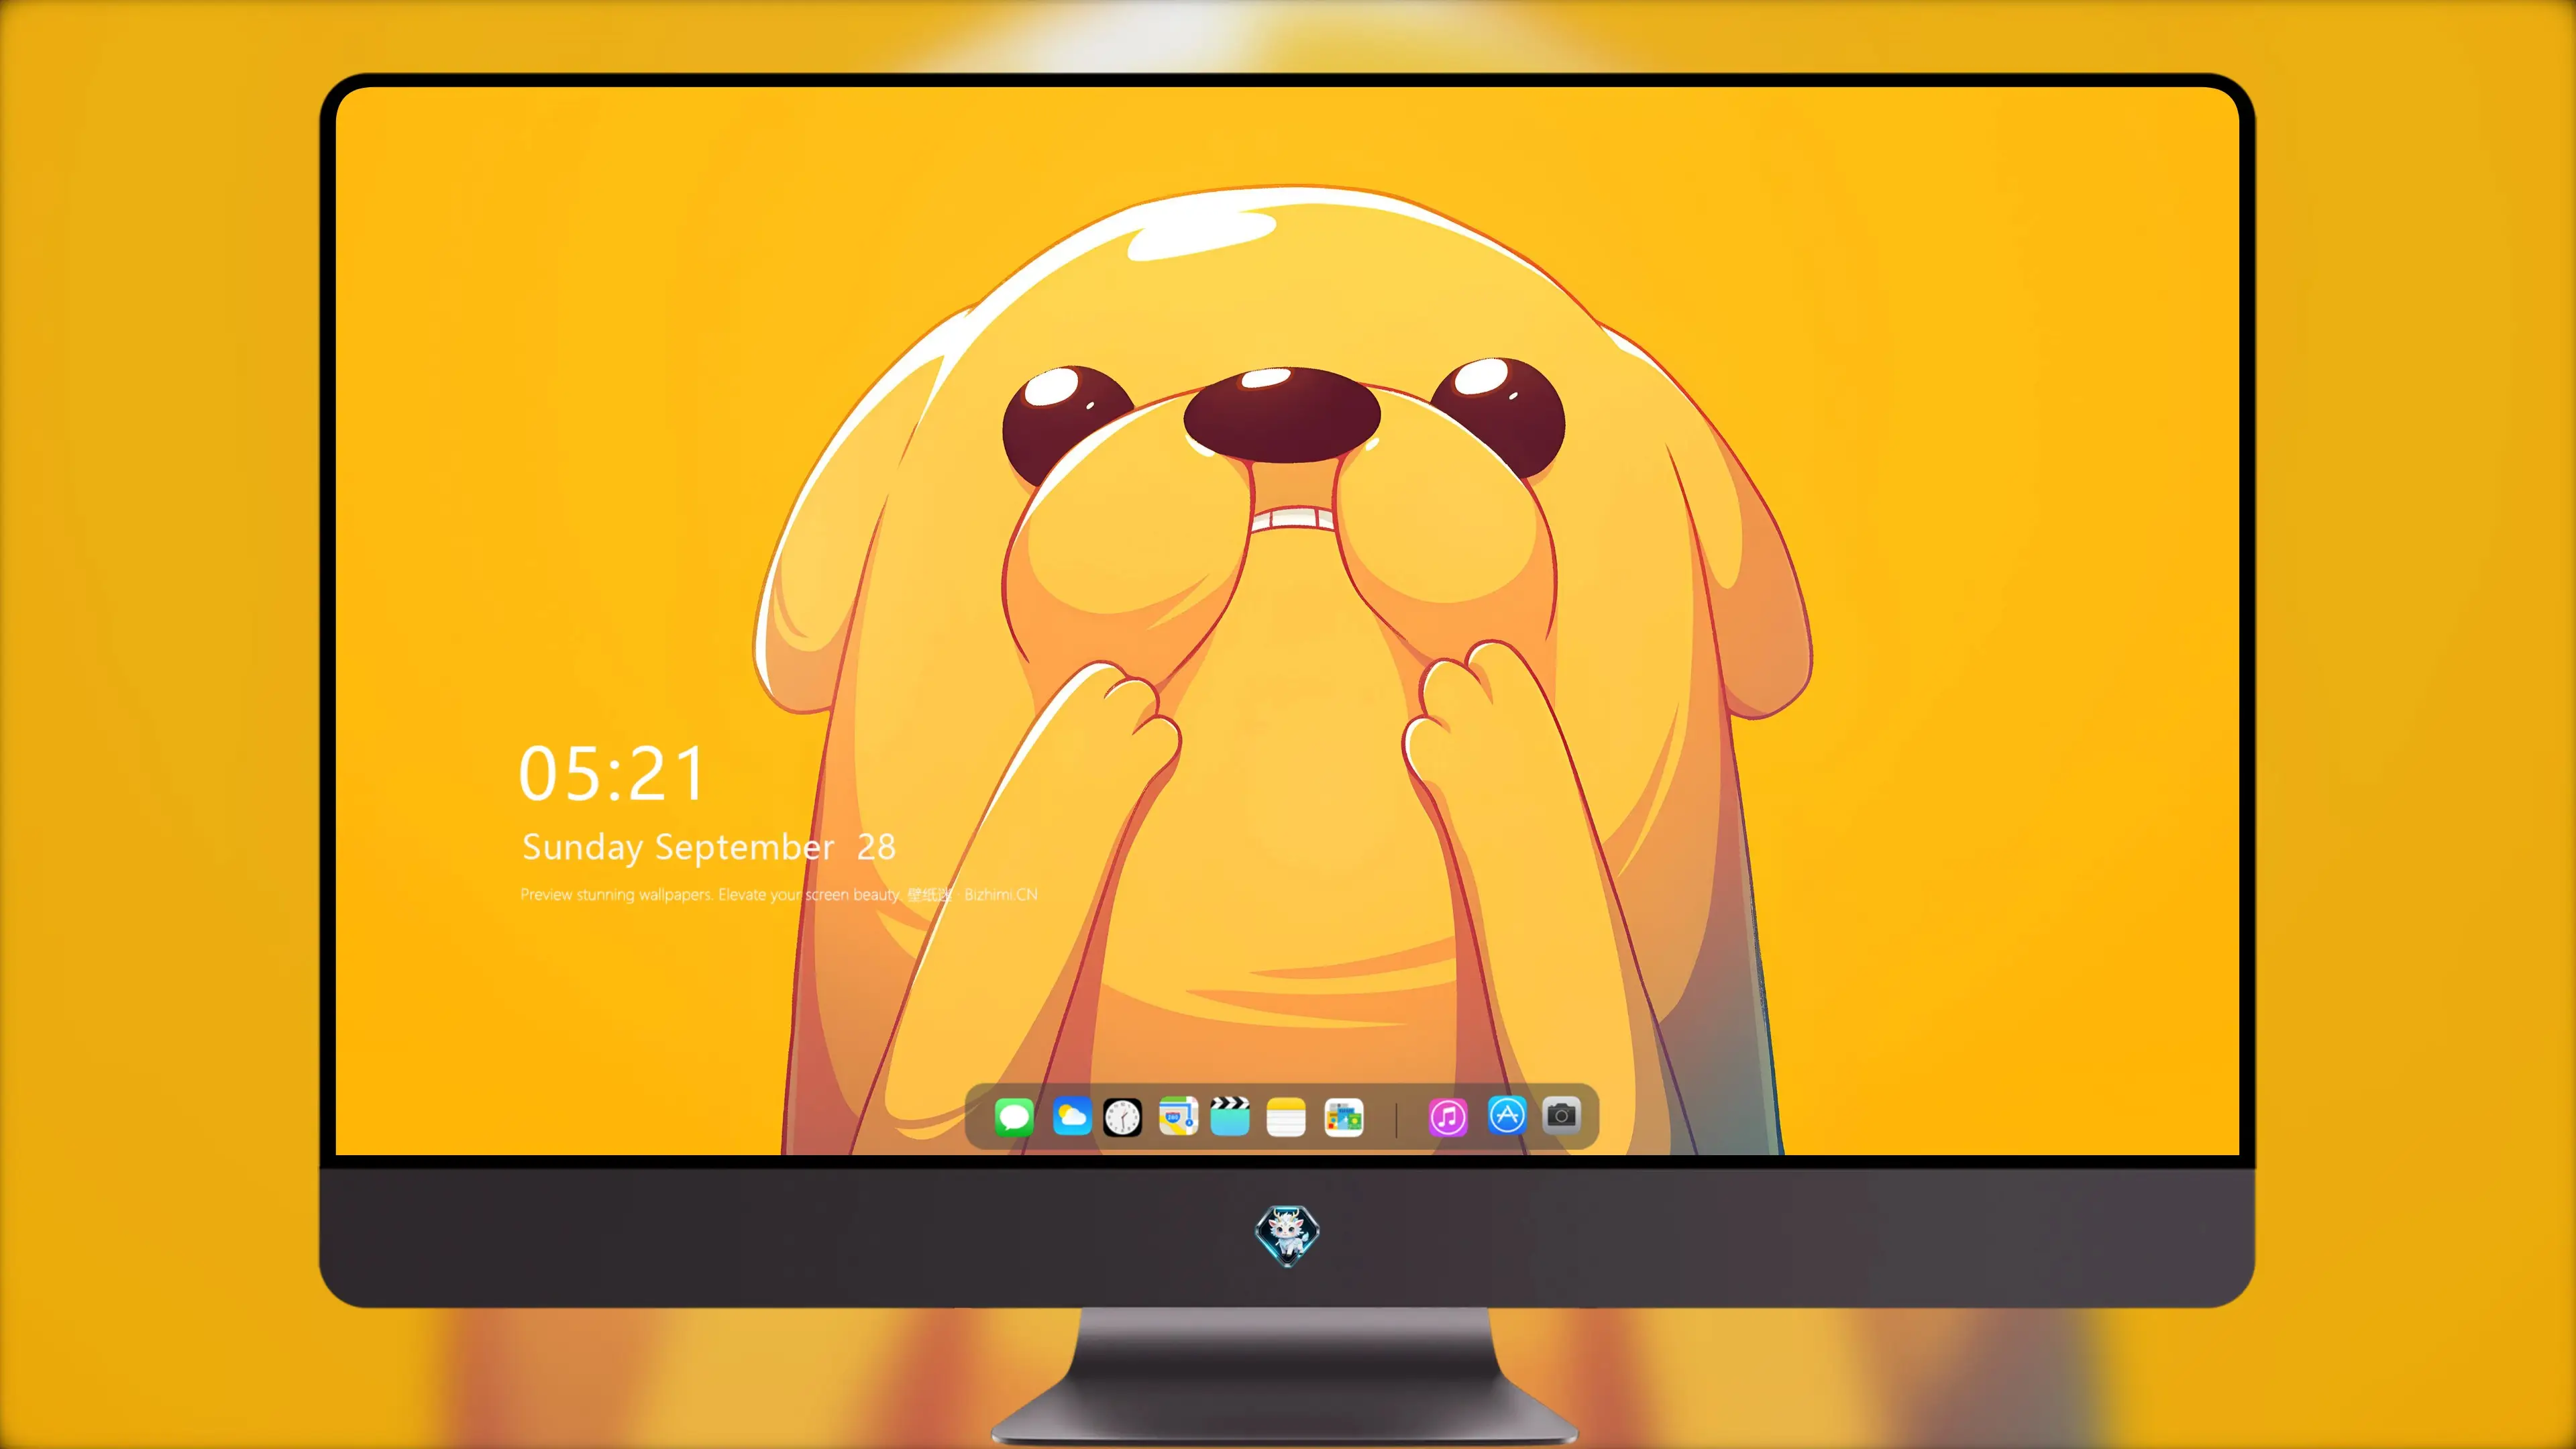Screen dimensions: 2576x1449
Task: Open the pink iTunes music app
Action: 1448,1117
